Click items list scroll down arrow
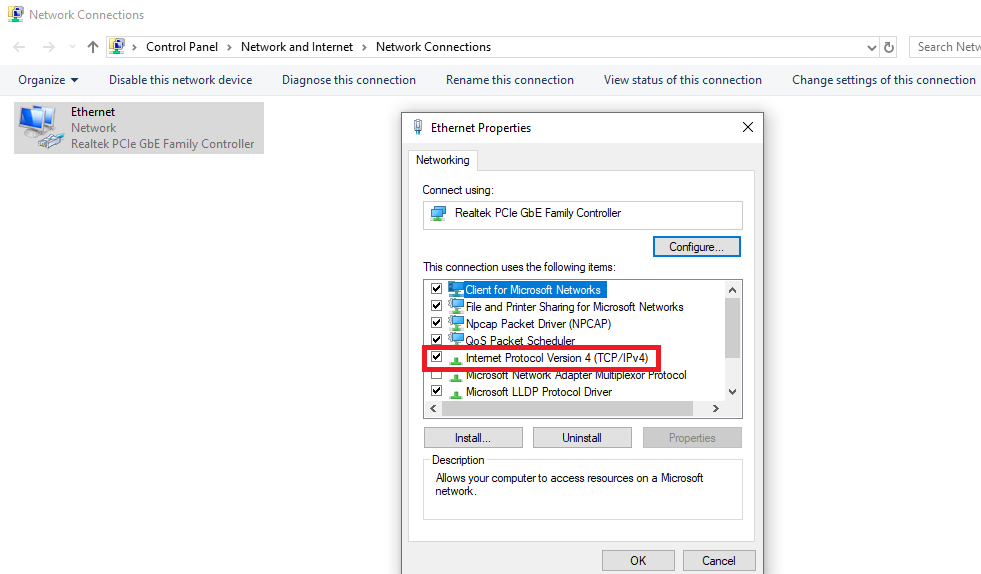The image size is (981, 574). click(733, 392)
